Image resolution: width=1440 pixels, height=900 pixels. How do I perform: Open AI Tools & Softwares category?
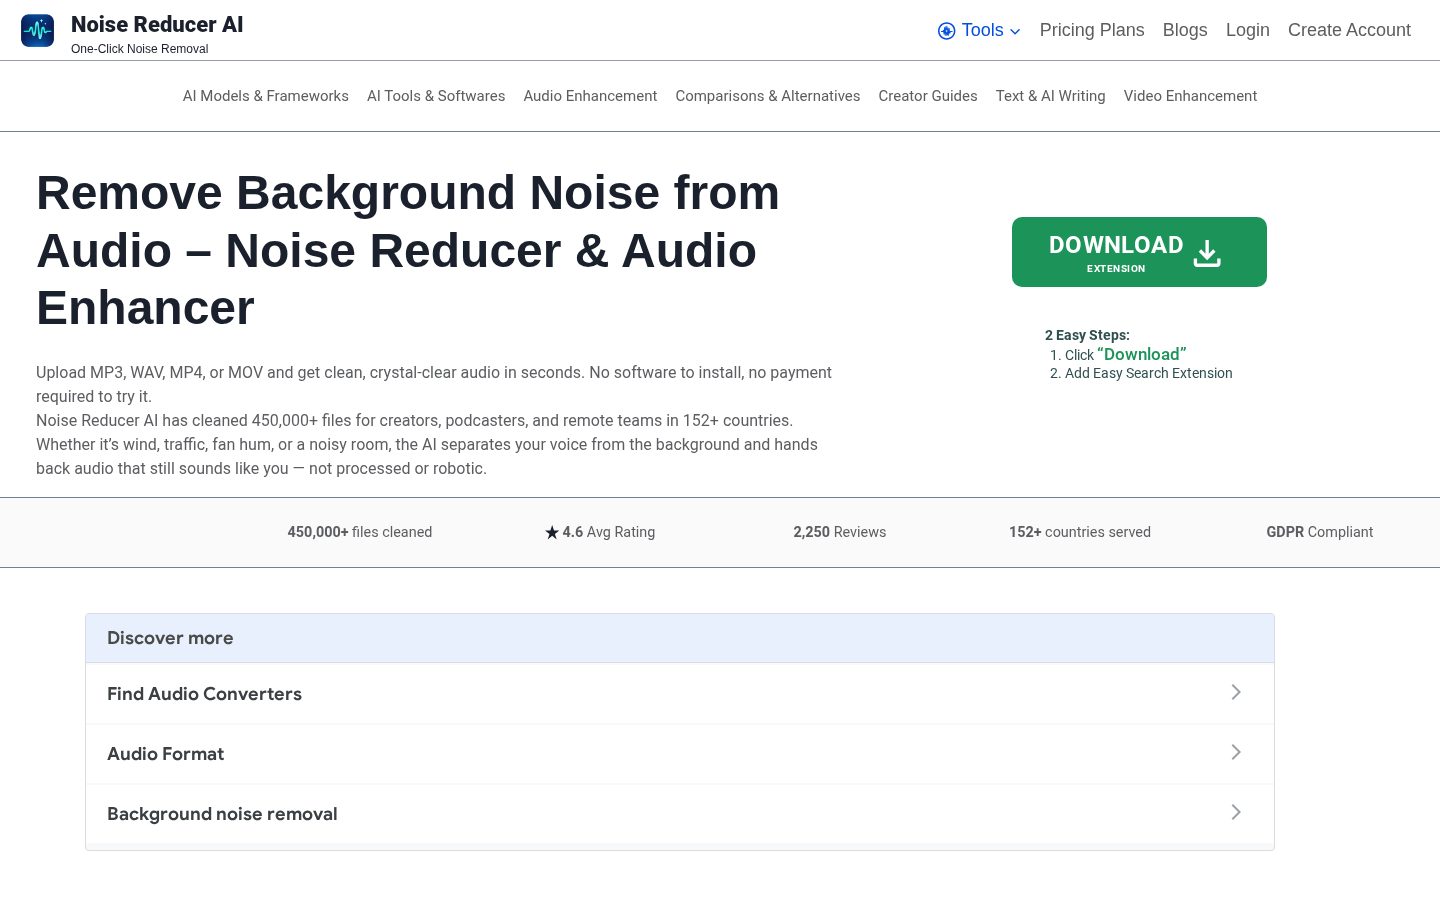tap(436, 96)
